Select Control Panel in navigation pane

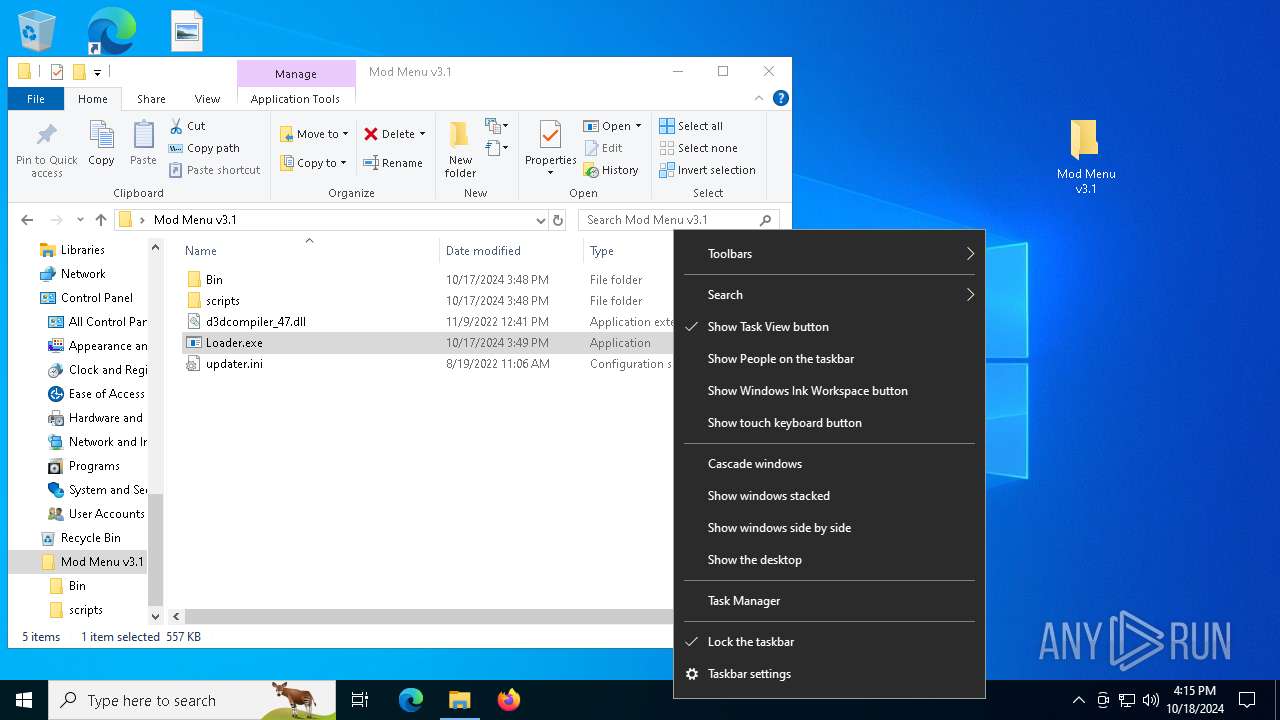coord(96,298)
